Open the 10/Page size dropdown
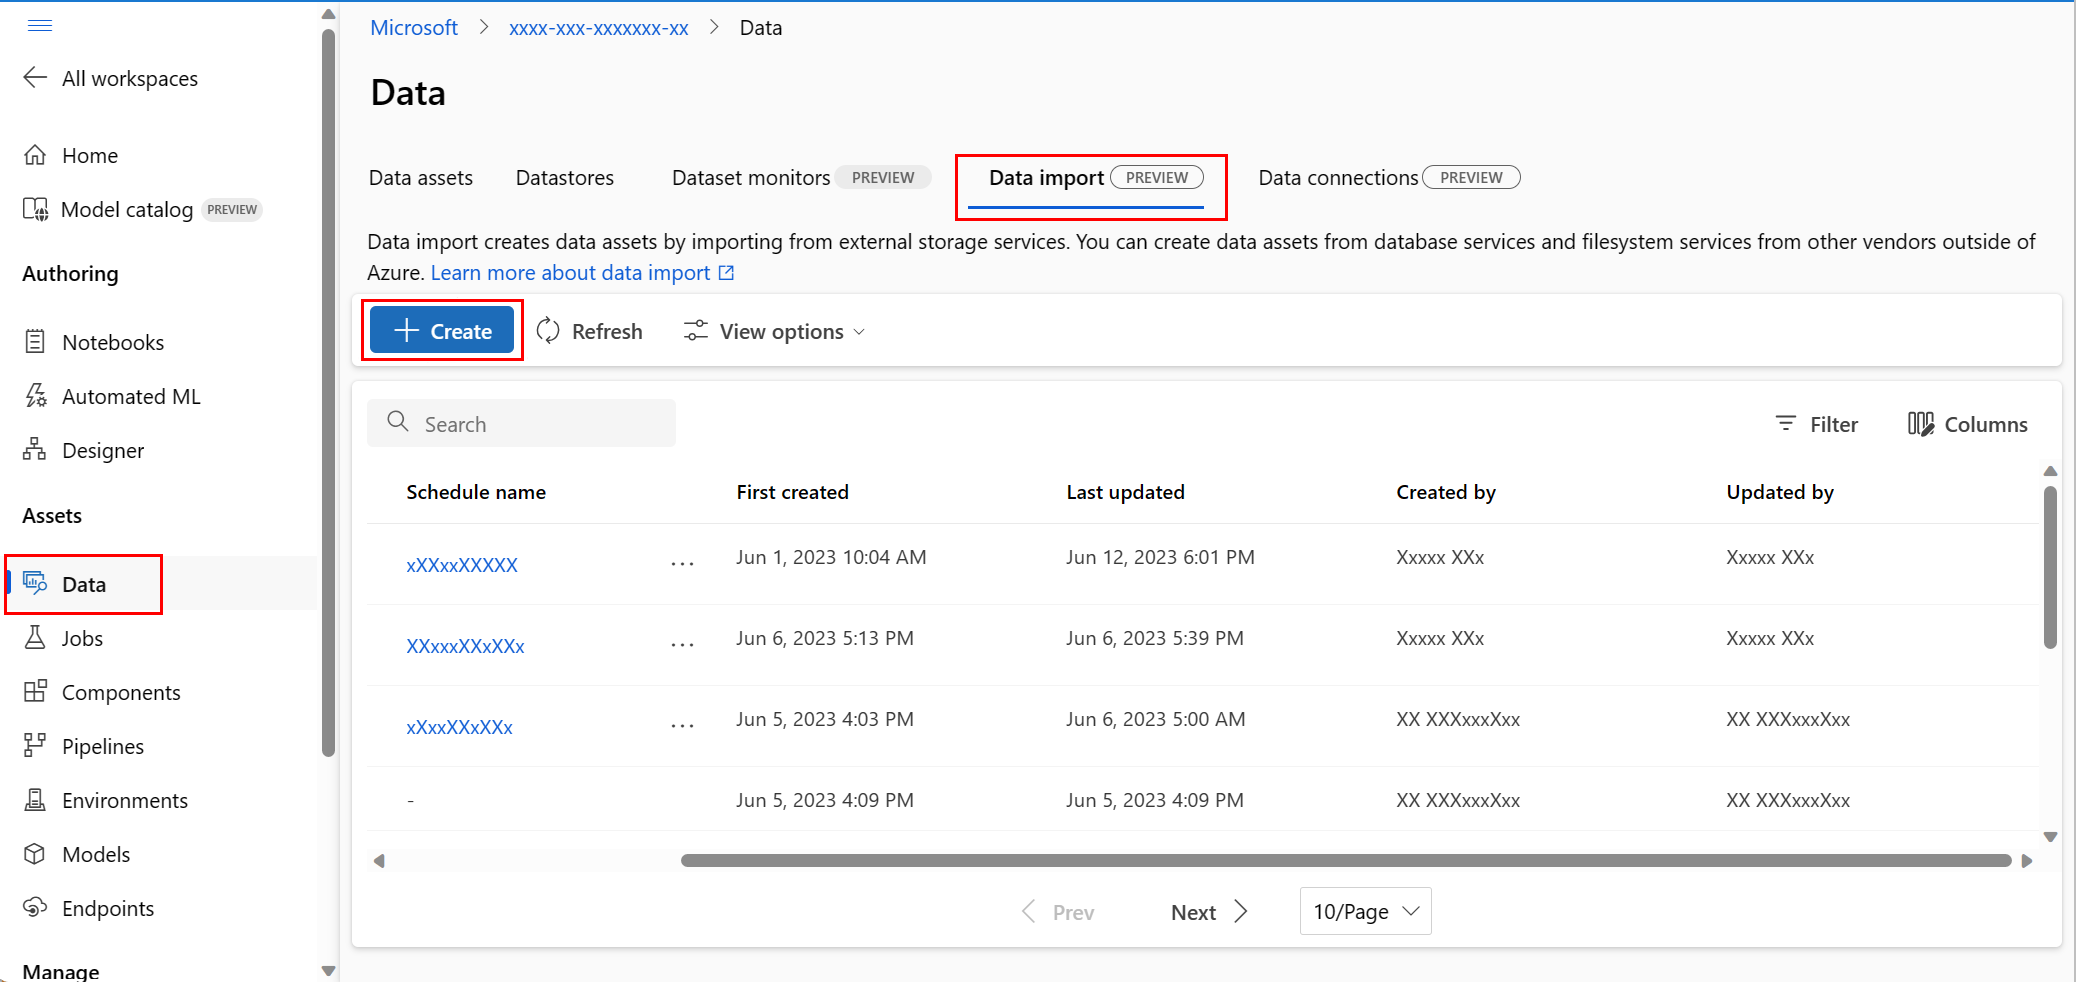Viewport: 2076px width, 982px height. click(x=1365, y=911)
